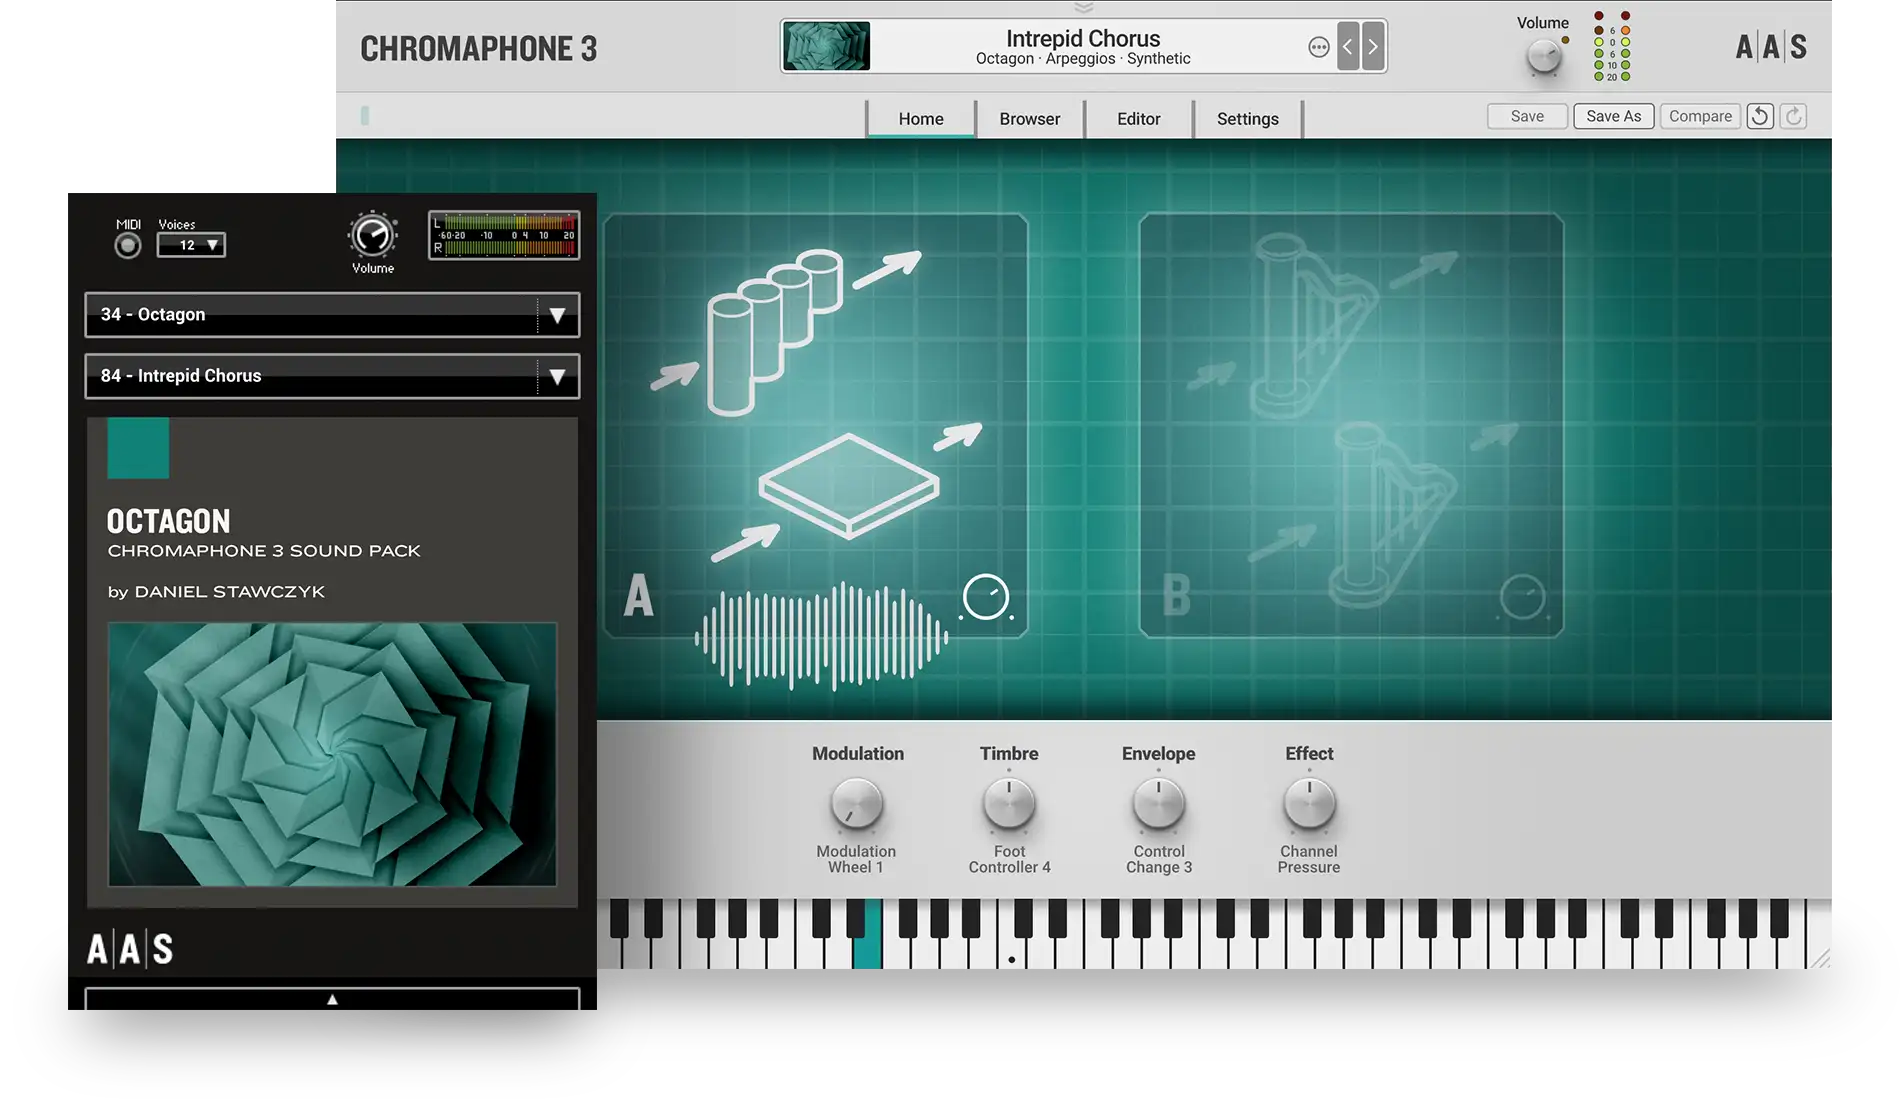
Task: Go to next preset with right arrow
Action: (x=1373, y=47)
